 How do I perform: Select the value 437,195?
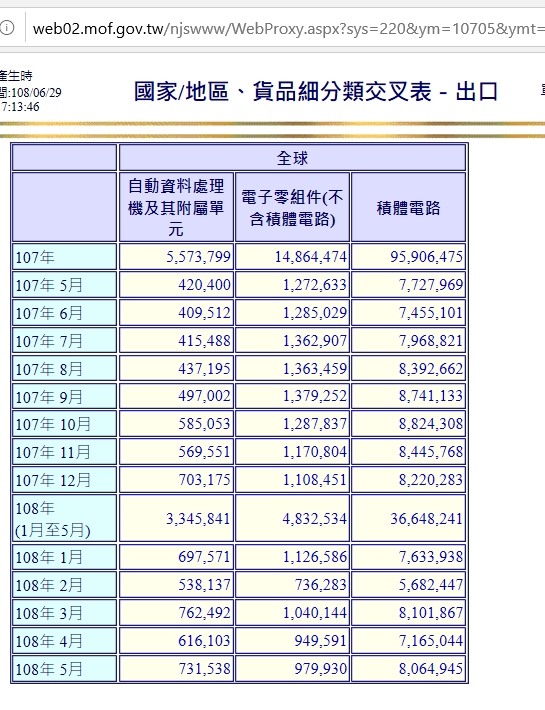pos(204,368)
